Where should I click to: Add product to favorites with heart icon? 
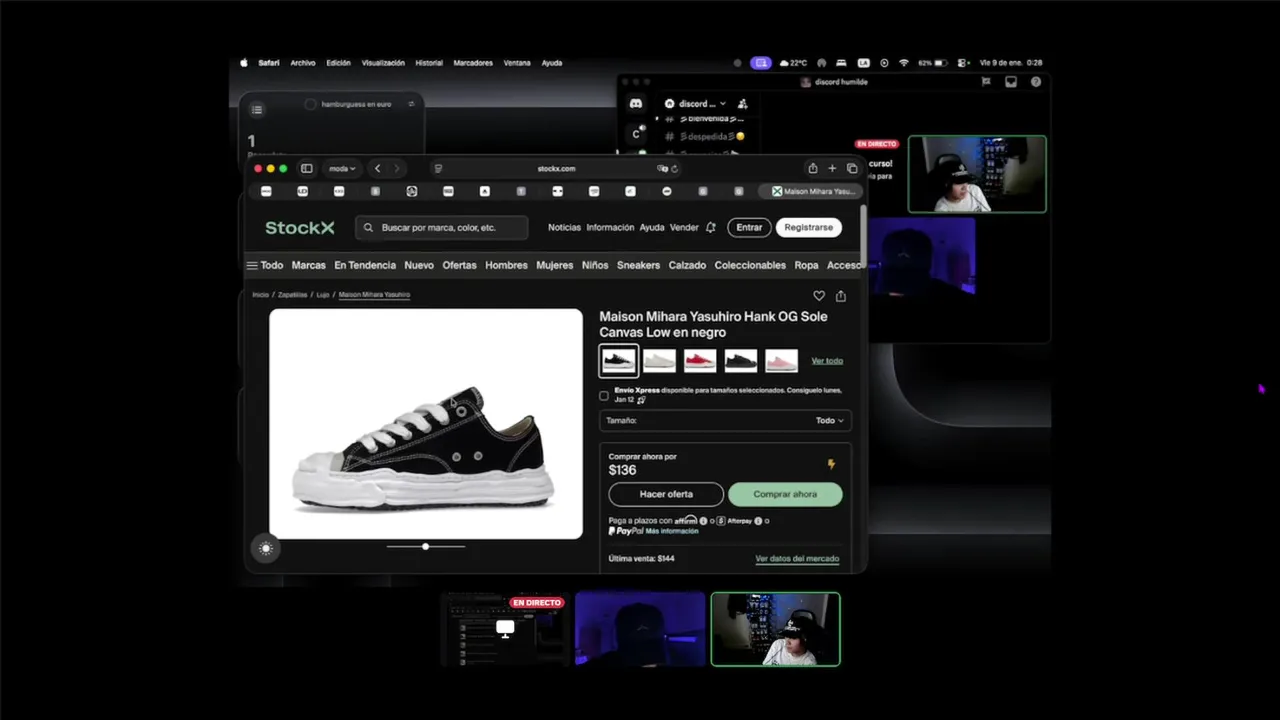coord(819,296)
